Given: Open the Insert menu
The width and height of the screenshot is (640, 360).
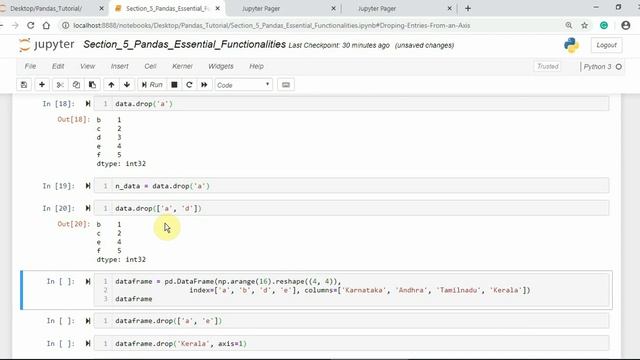Looking at the screenshot, I should pos(120,66).
